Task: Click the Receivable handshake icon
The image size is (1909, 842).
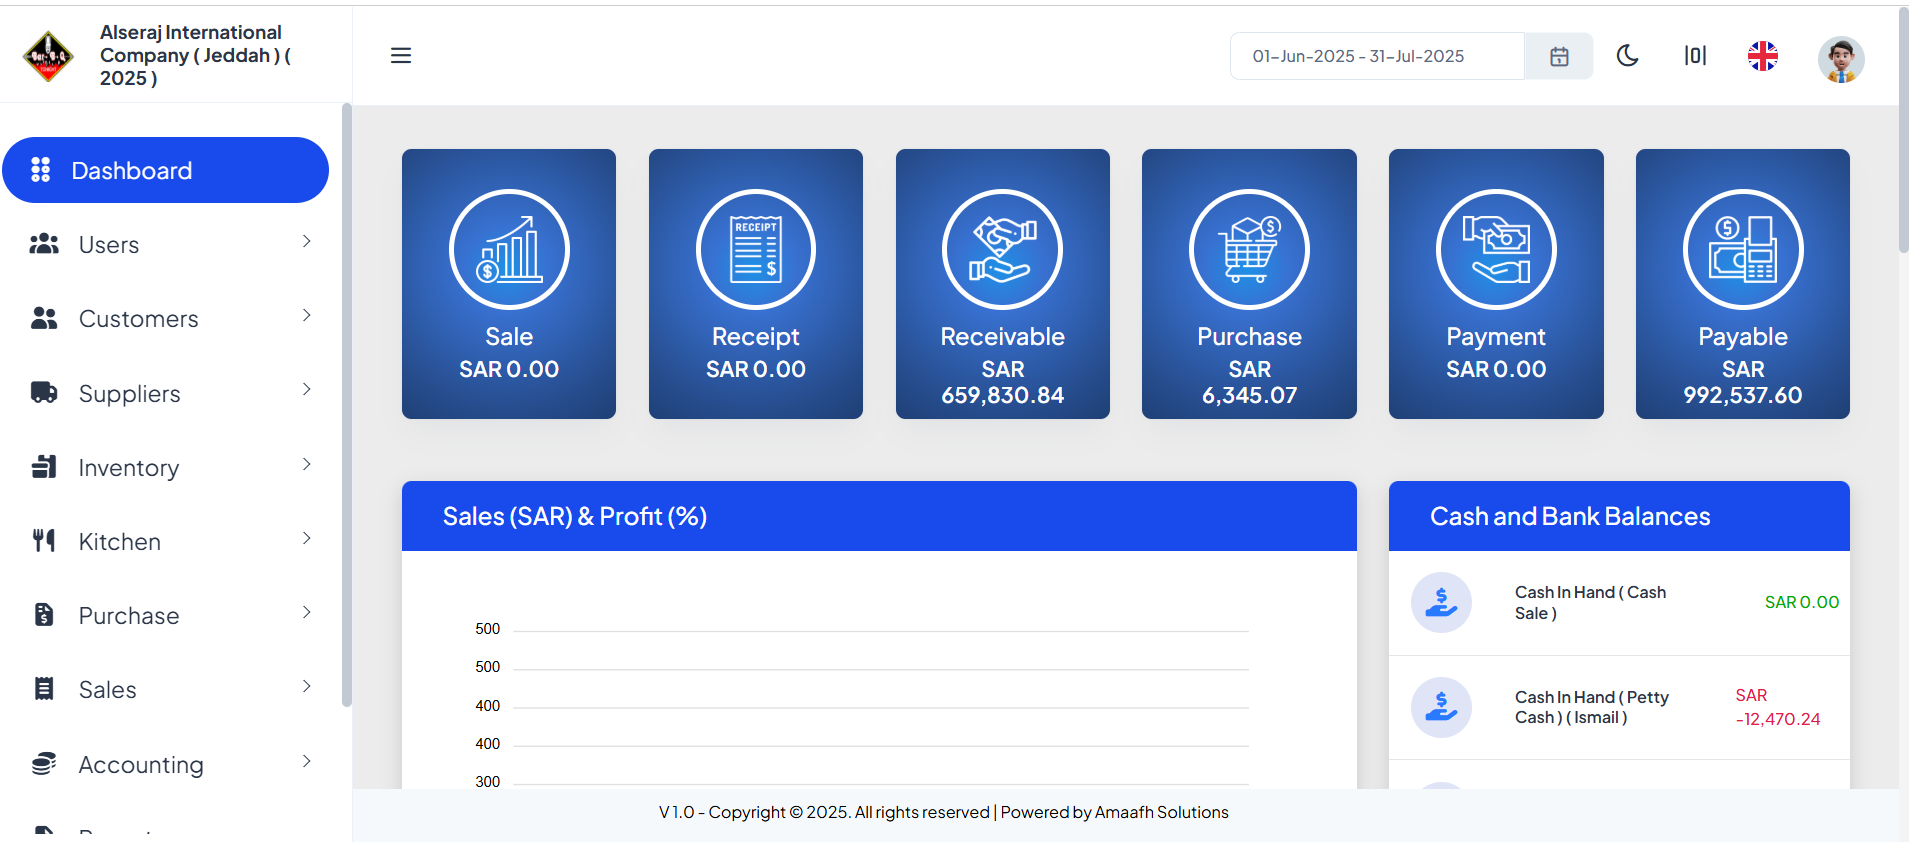Action: (x=1002, y=249)
